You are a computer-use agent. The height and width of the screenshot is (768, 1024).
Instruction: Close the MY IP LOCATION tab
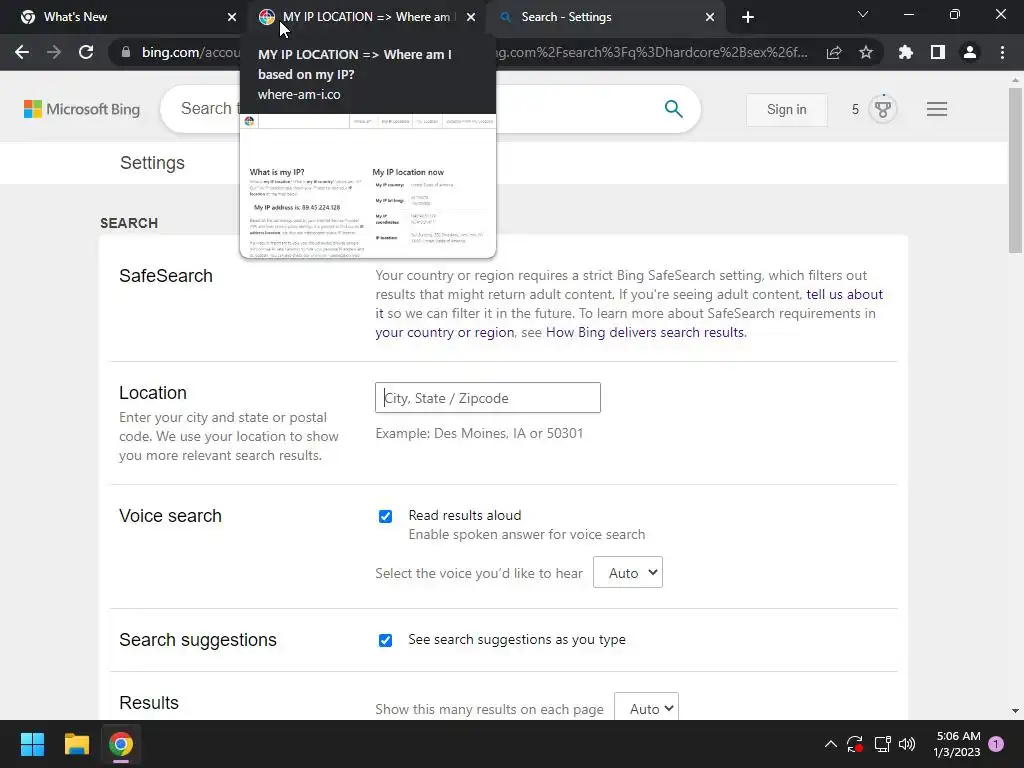(x=471, y=17)
